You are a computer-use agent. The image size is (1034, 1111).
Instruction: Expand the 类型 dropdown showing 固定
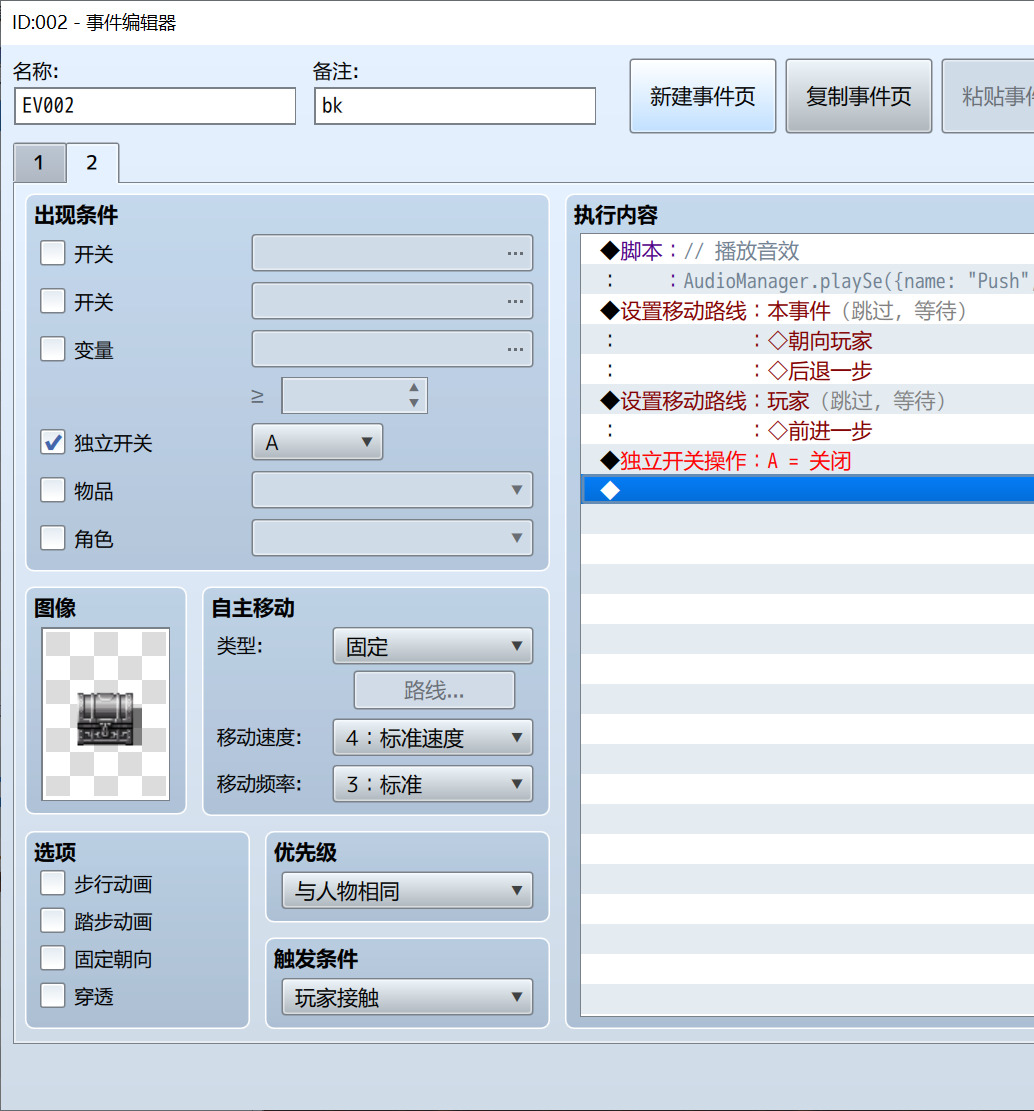coord(433,646)
